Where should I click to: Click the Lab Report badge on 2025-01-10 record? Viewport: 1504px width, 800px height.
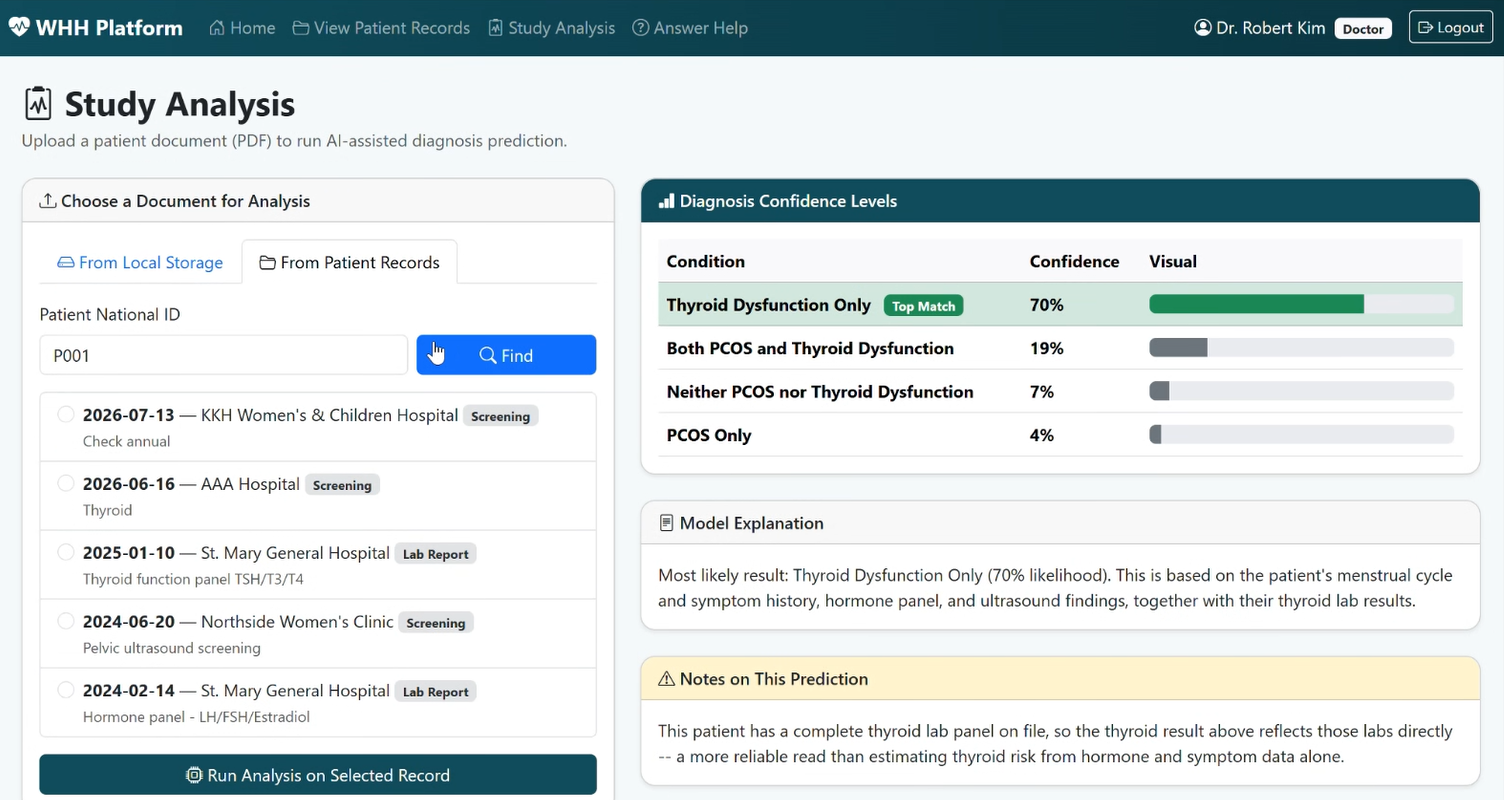[x=435, y=554]
